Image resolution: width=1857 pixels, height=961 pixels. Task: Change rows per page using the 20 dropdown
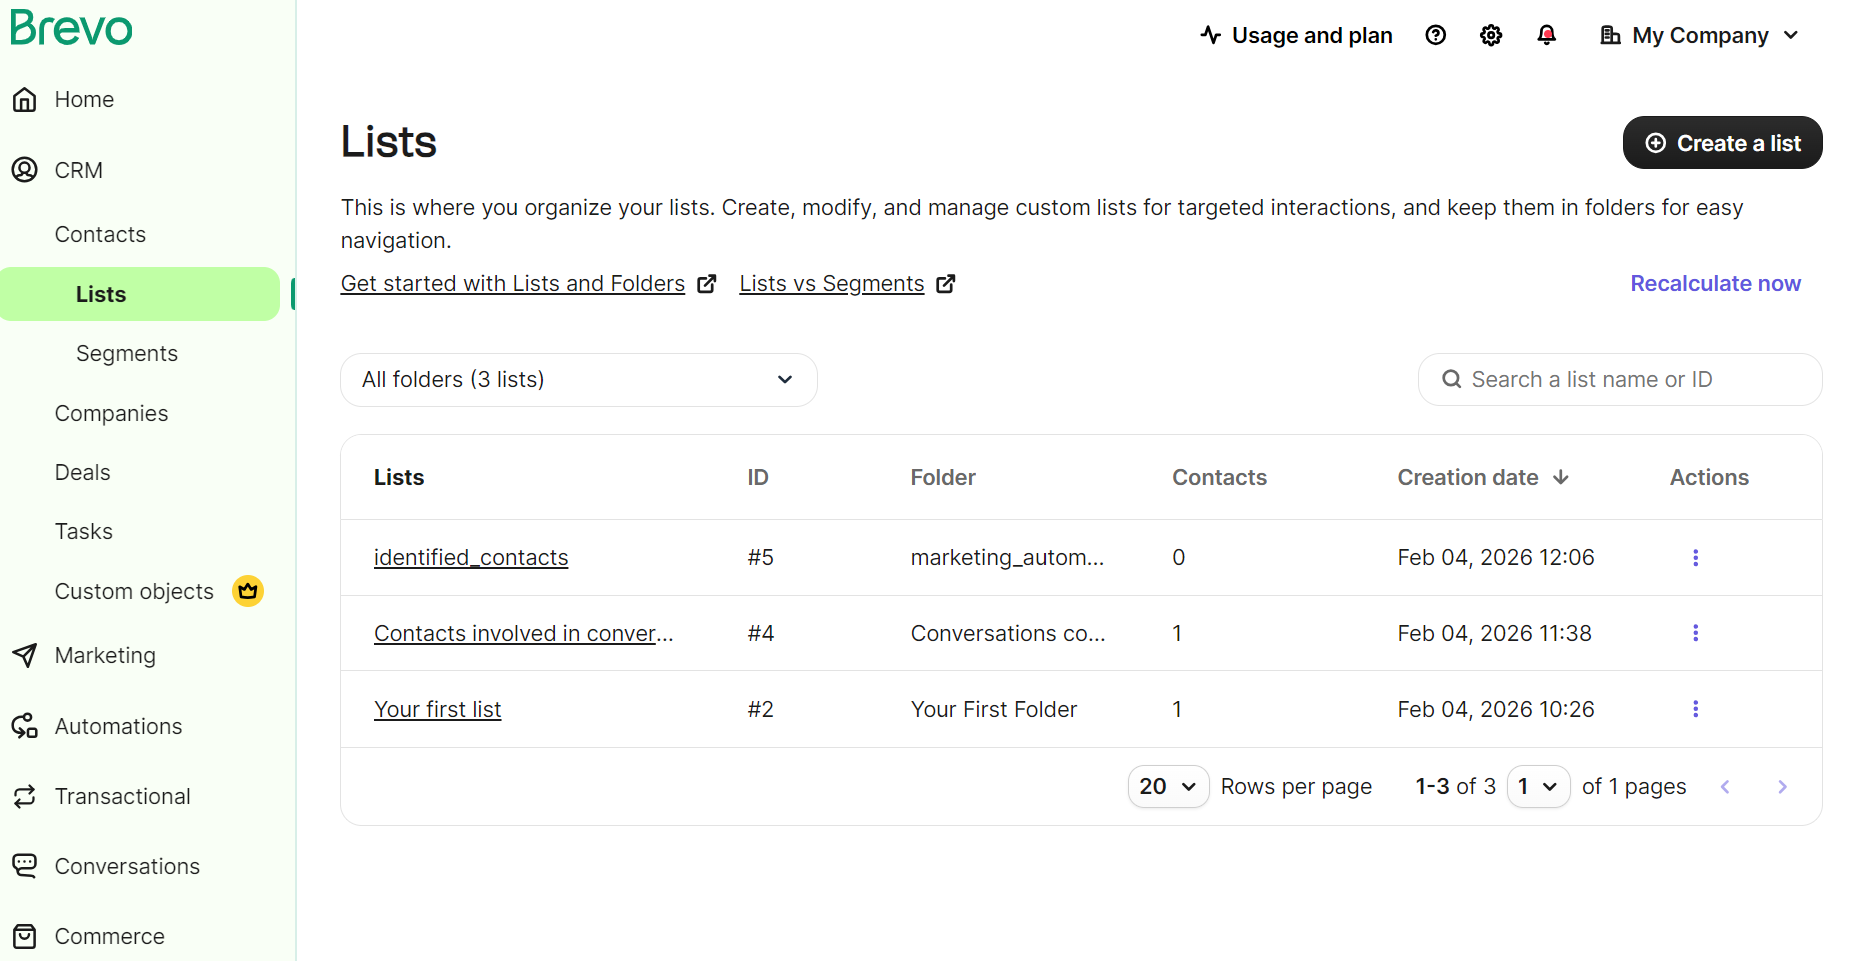pyautogui.click(x=1166, y=786)
